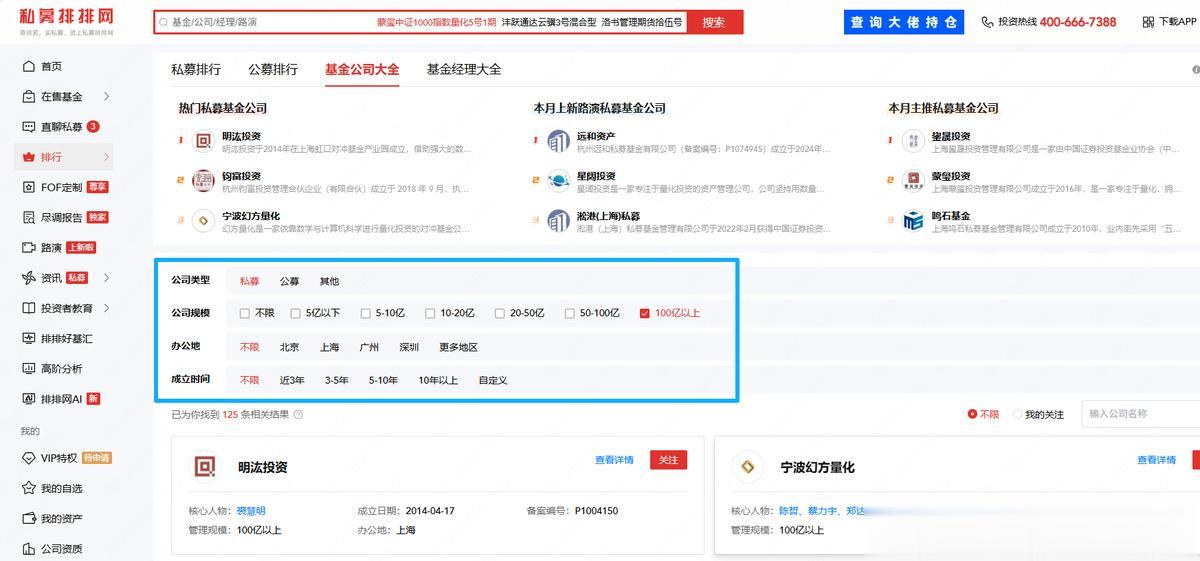The image size is (1200, 561).
Task: Open 首页 home icon in sidebar
Action: [28, 66]
